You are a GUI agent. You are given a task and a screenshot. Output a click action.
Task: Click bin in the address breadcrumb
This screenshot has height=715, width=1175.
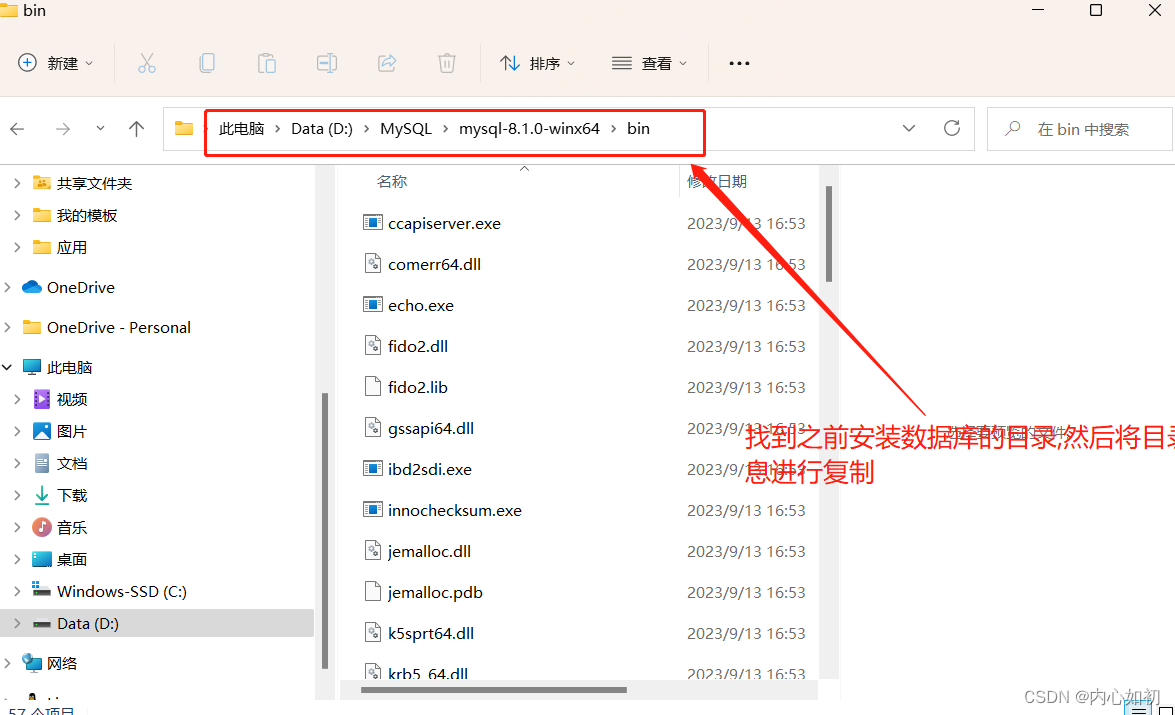638,129
